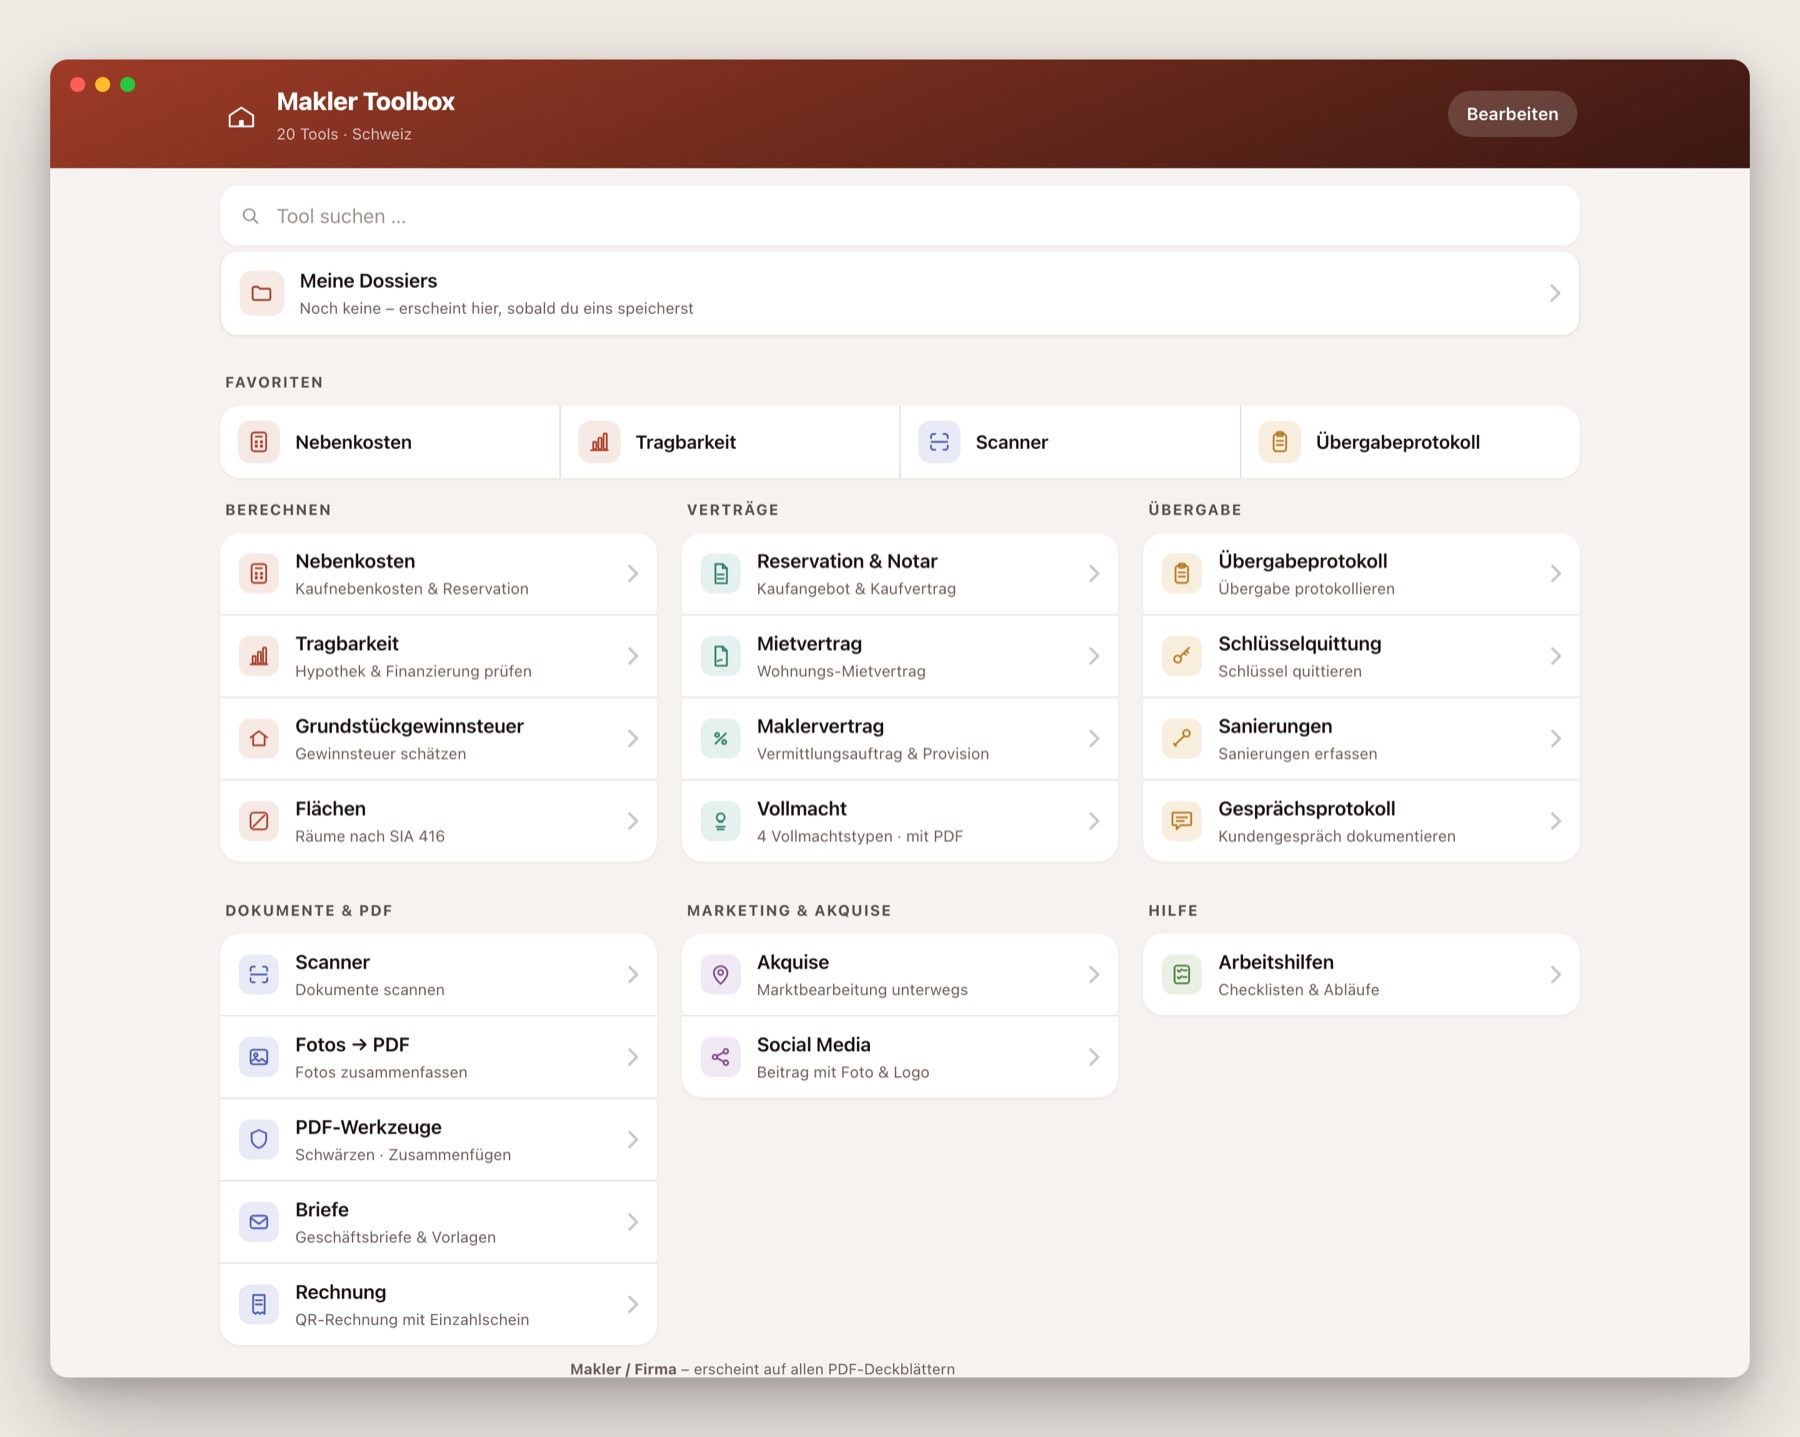Open chevron on Schlüsselquittung row
This screenshot has width=1800, height=1437.
point(1556,656)
